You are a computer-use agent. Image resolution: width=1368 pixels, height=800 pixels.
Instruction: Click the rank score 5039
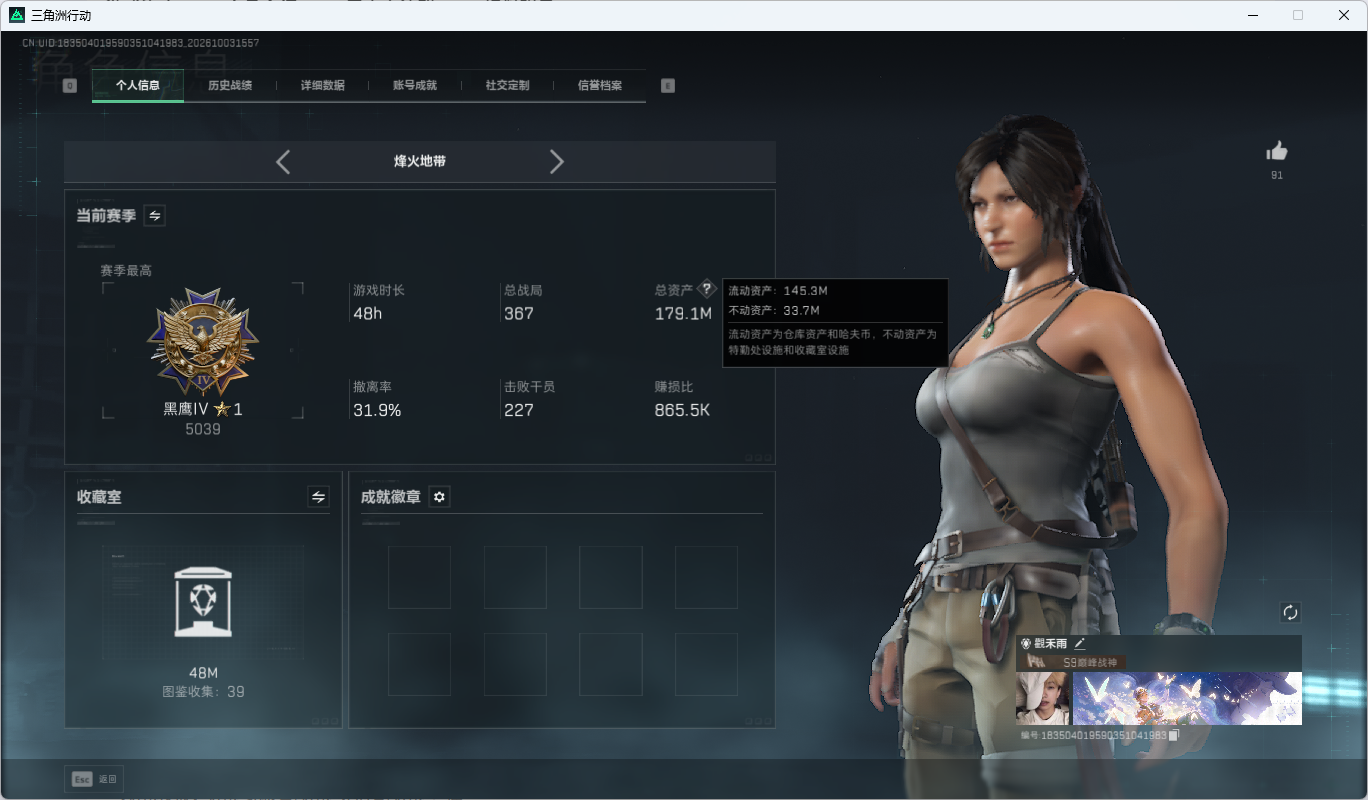203,430
